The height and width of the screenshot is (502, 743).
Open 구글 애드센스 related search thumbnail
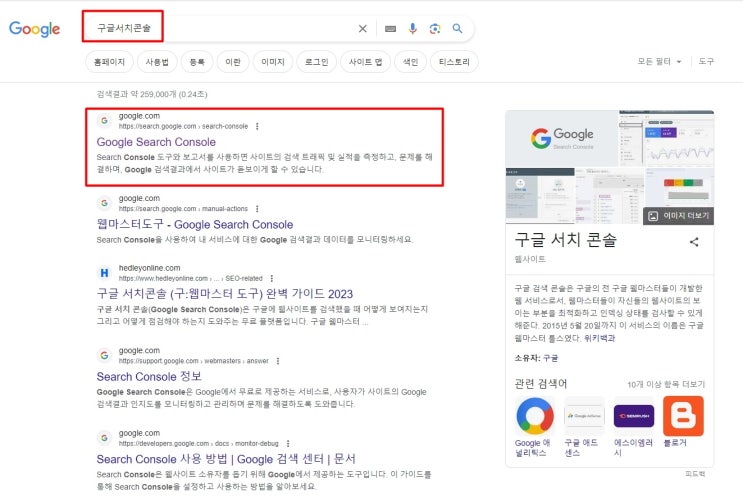tap(584, 416)
